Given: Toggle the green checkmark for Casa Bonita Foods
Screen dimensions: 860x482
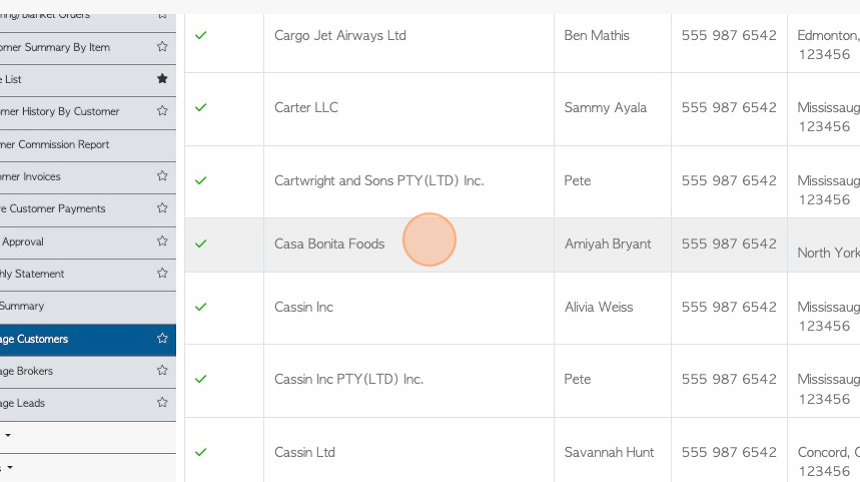Looking at the screenshot, I should tap(201, 243).
